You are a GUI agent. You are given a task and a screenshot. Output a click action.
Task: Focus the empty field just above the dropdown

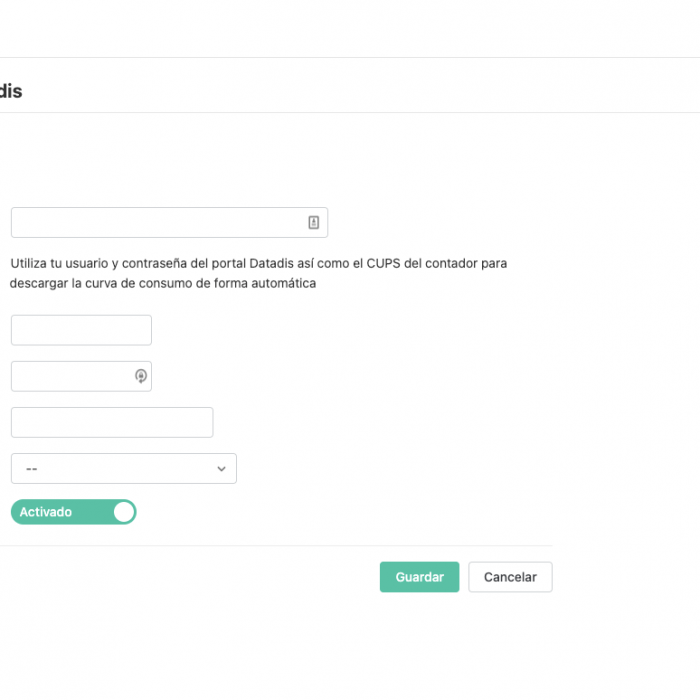(112, 422)
